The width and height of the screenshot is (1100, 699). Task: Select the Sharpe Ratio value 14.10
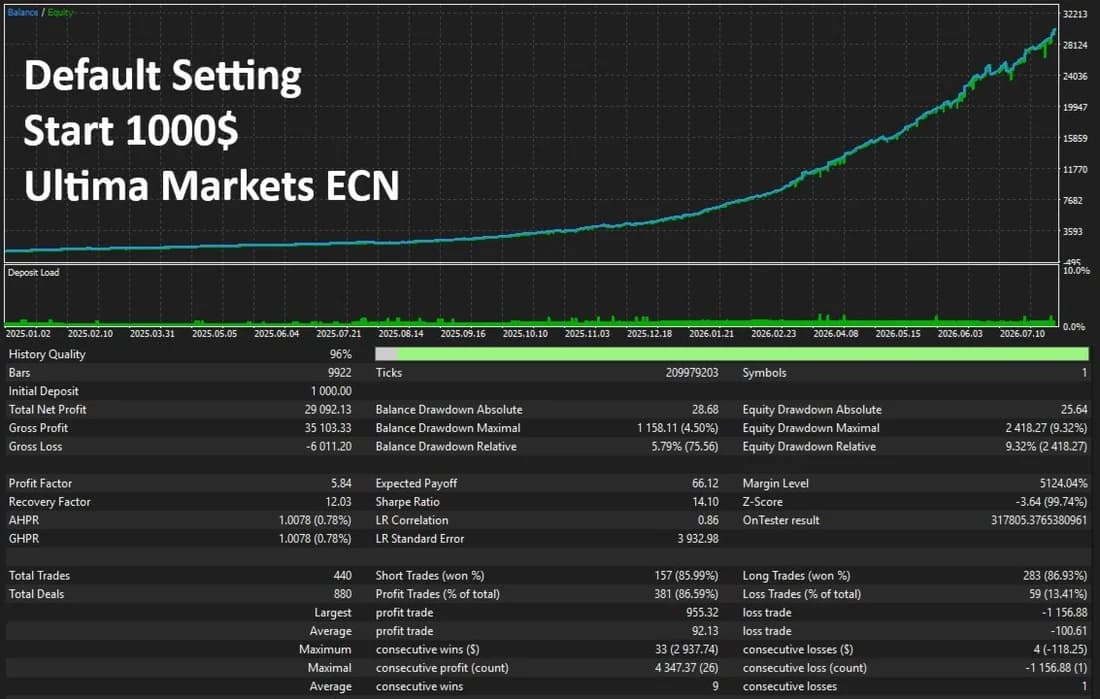[705, 502]
